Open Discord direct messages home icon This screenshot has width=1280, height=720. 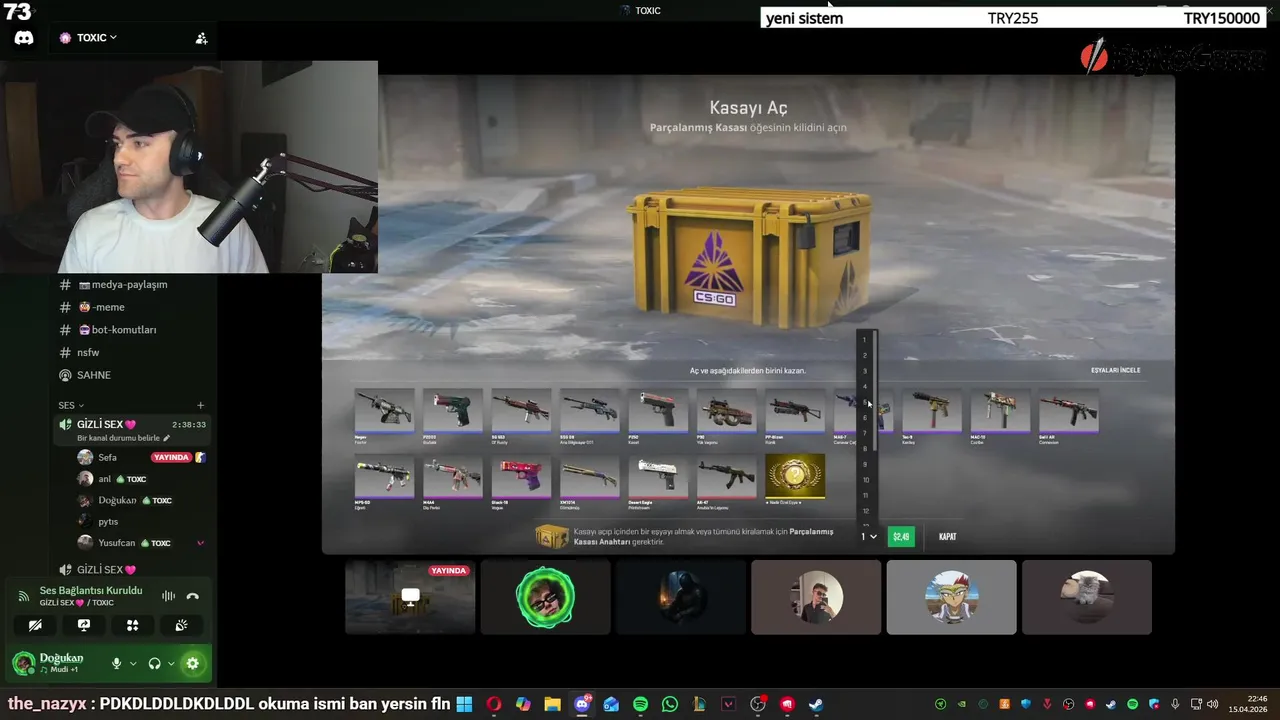pos(24,38)
